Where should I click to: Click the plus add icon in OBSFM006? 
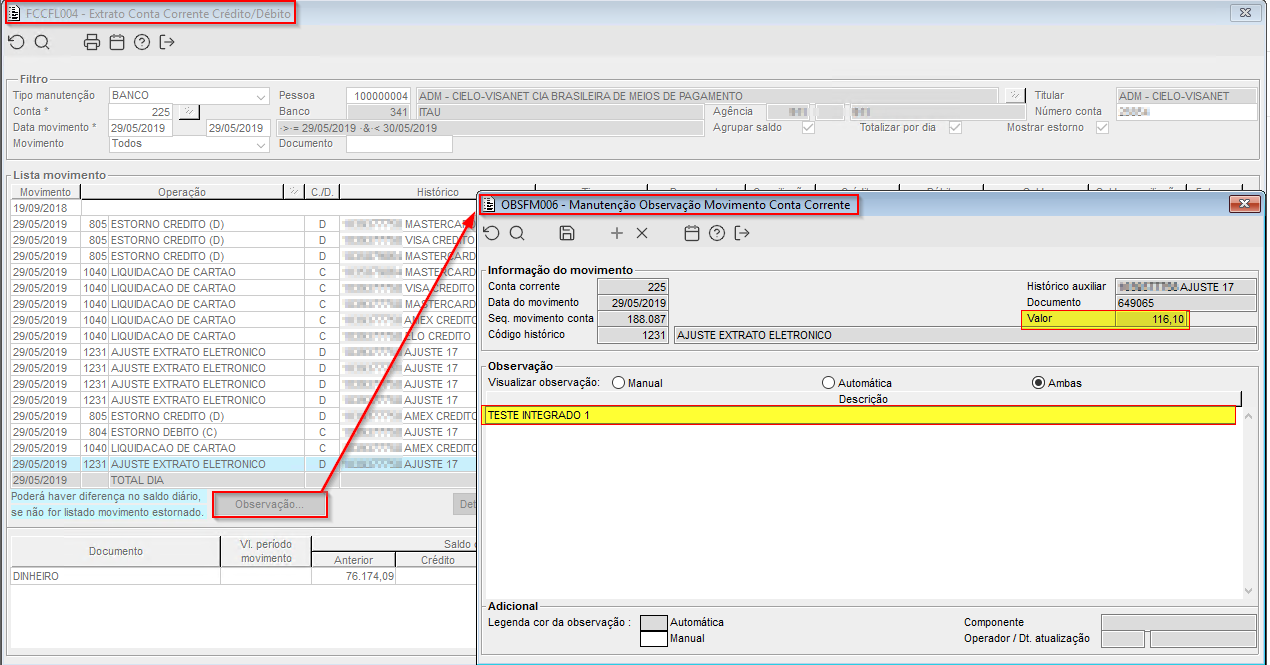[617, 233]
